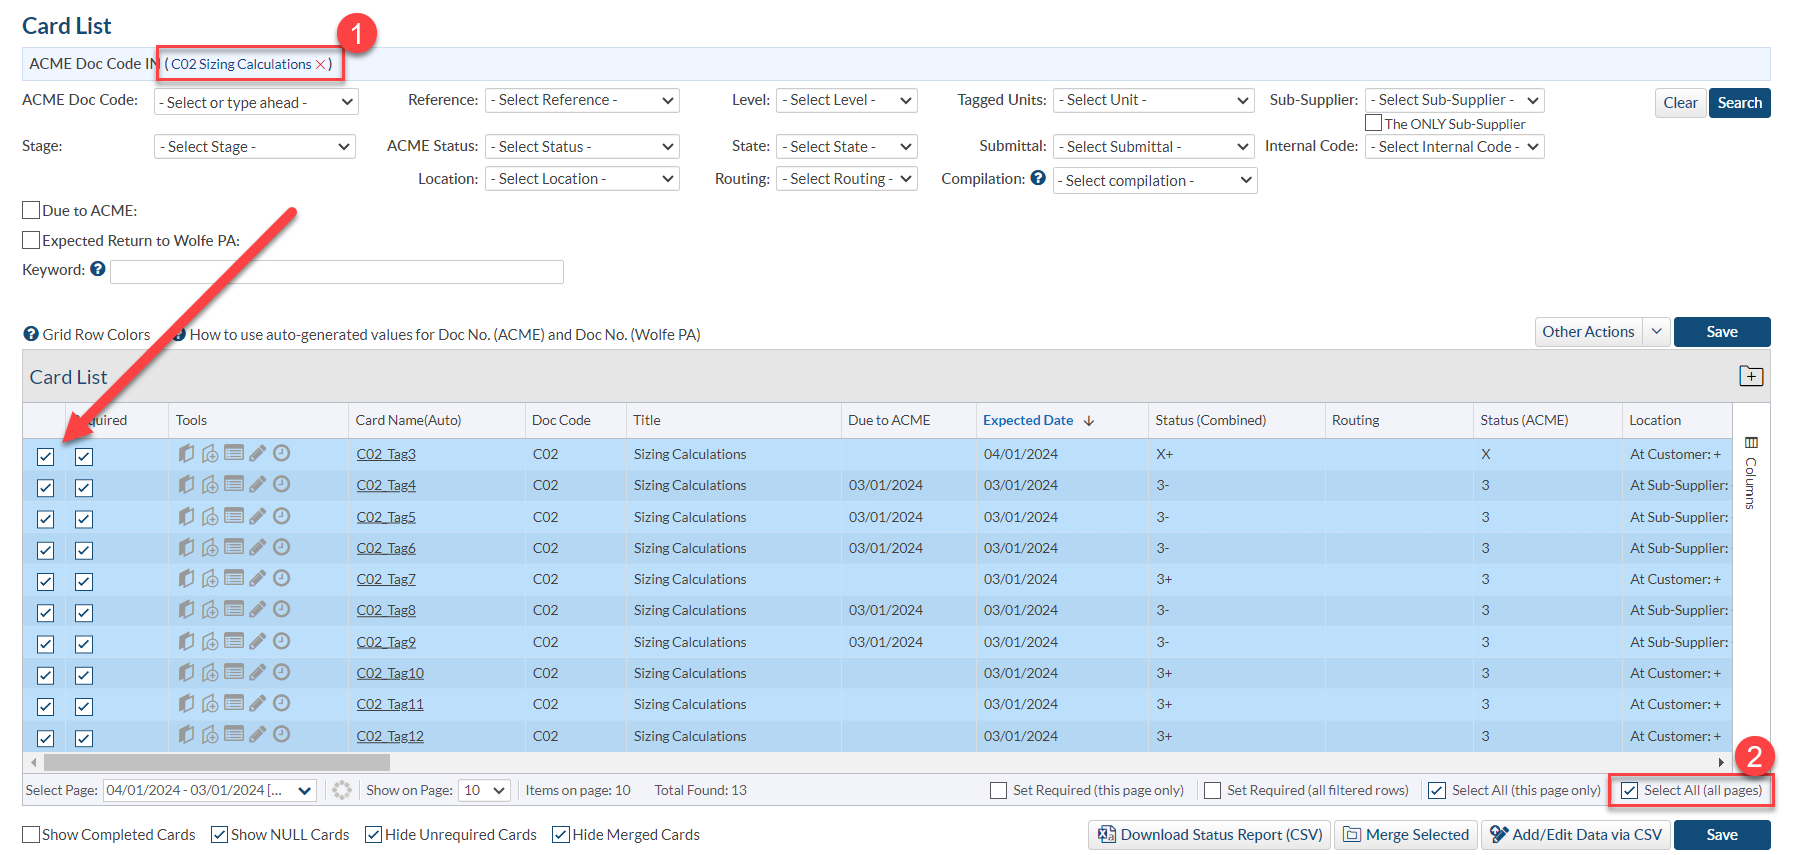Open card details icon for C02_Tag10

pos(234,672)
